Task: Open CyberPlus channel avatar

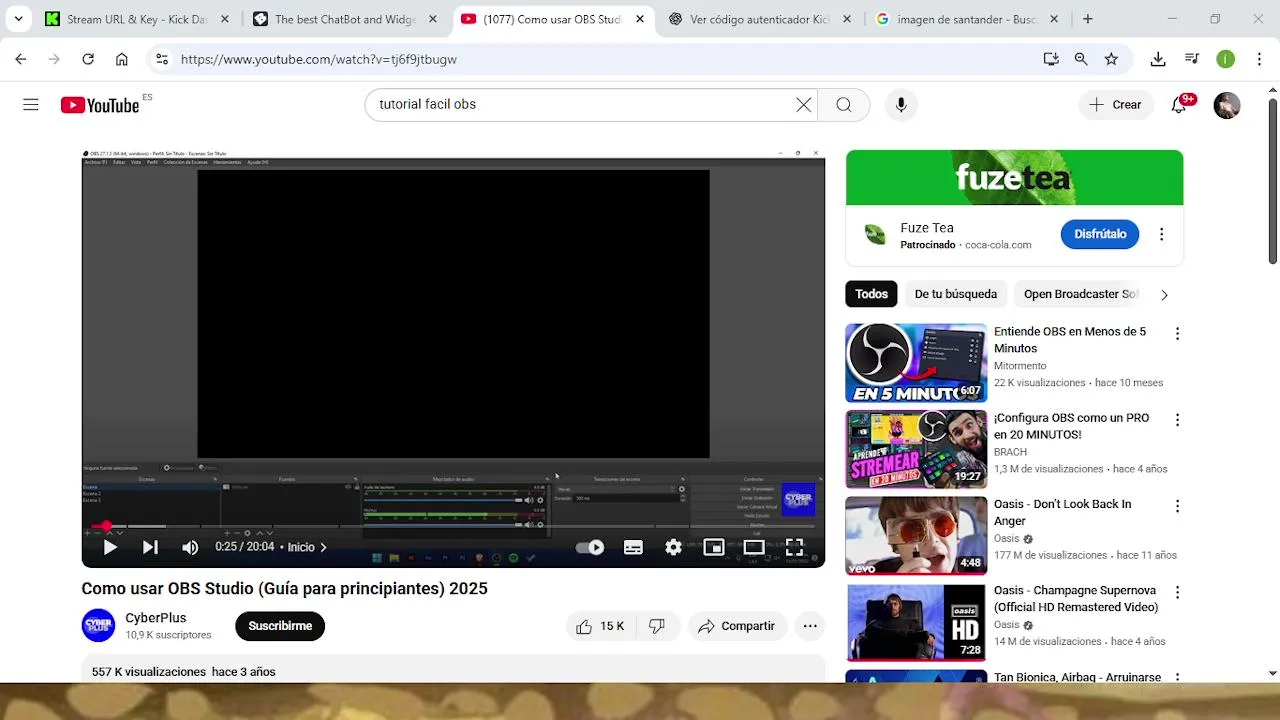Action: point(98,626)
